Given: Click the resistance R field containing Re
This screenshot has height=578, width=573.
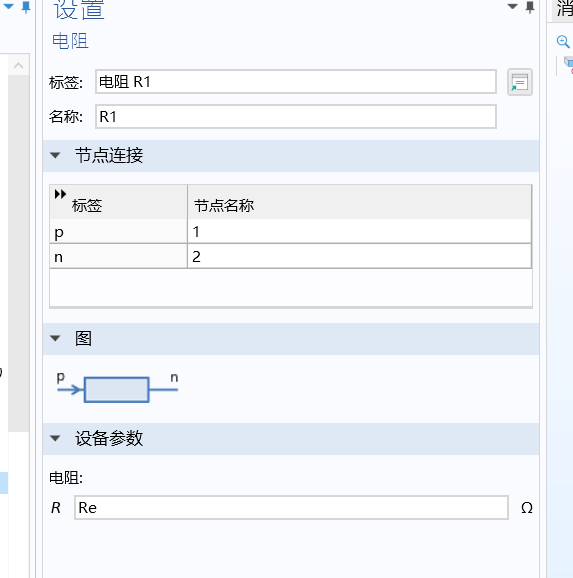Looking at the screenshot, I should pos(291,508).
